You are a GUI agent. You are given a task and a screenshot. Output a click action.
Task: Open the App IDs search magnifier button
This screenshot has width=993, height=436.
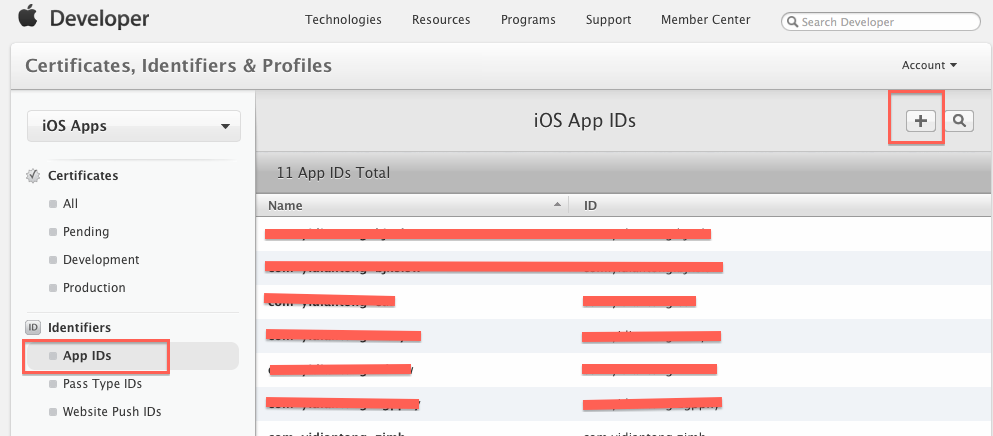(959, 120)
